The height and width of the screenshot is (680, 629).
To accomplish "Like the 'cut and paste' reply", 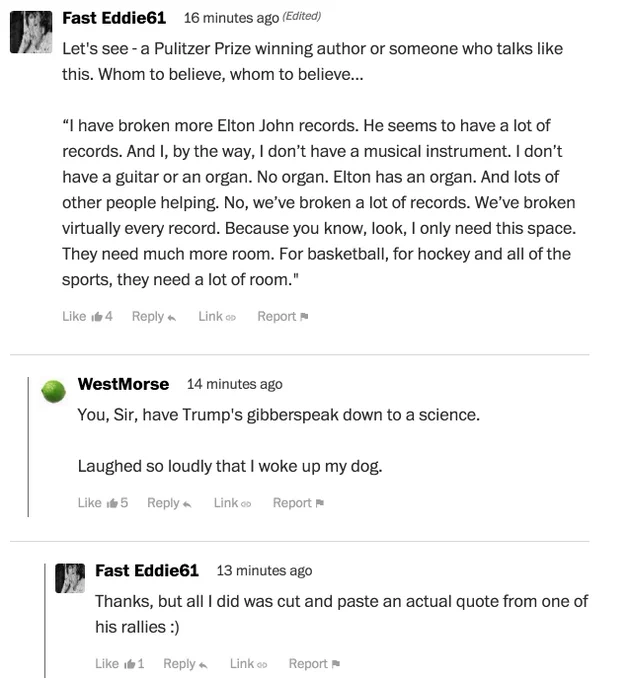I will [x=120, y=664].
